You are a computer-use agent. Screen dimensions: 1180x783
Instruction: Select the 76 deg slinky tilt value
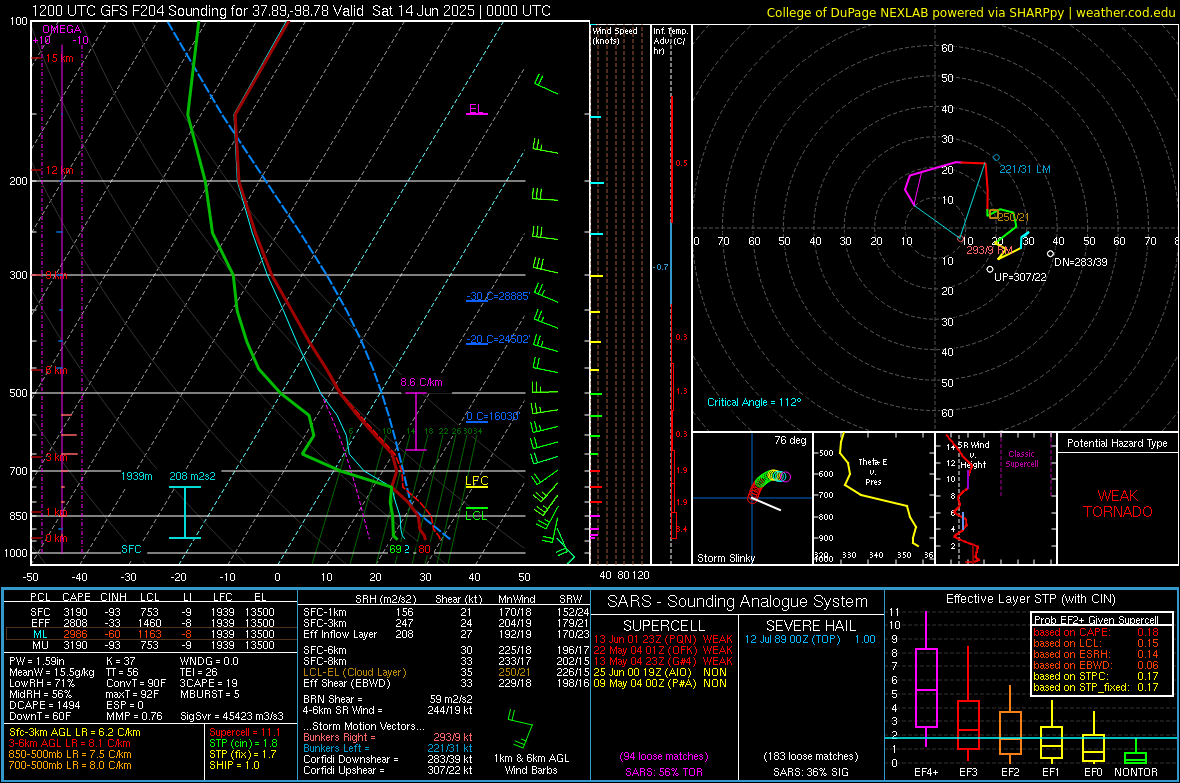790,440
